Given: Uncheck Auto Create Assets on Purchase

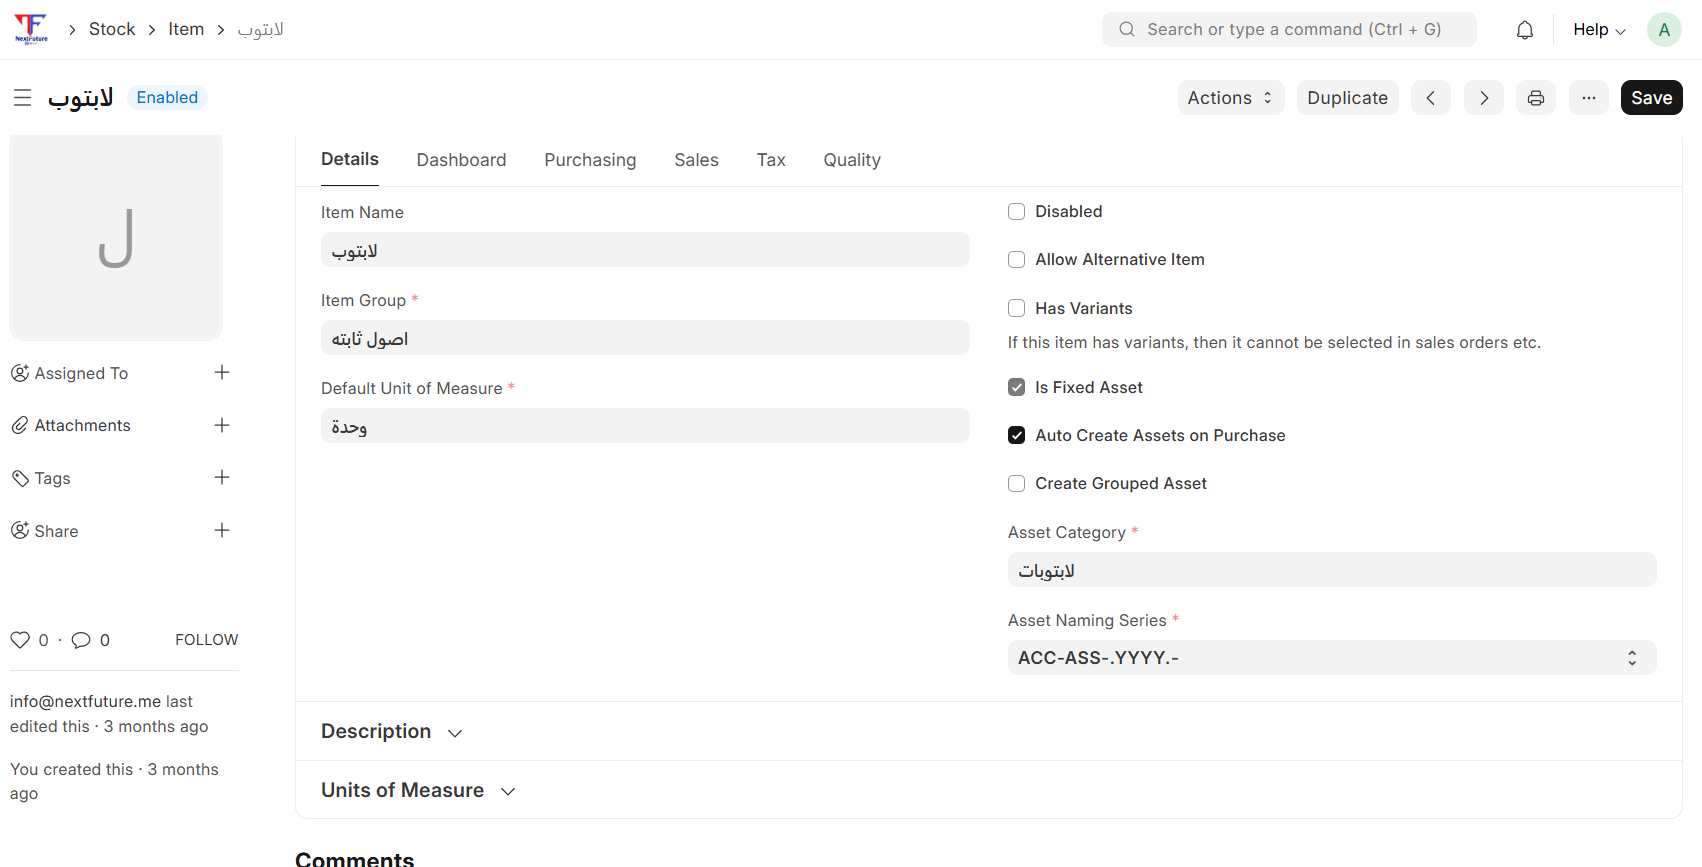Looking at the screenshot, I should point(1017,436).
